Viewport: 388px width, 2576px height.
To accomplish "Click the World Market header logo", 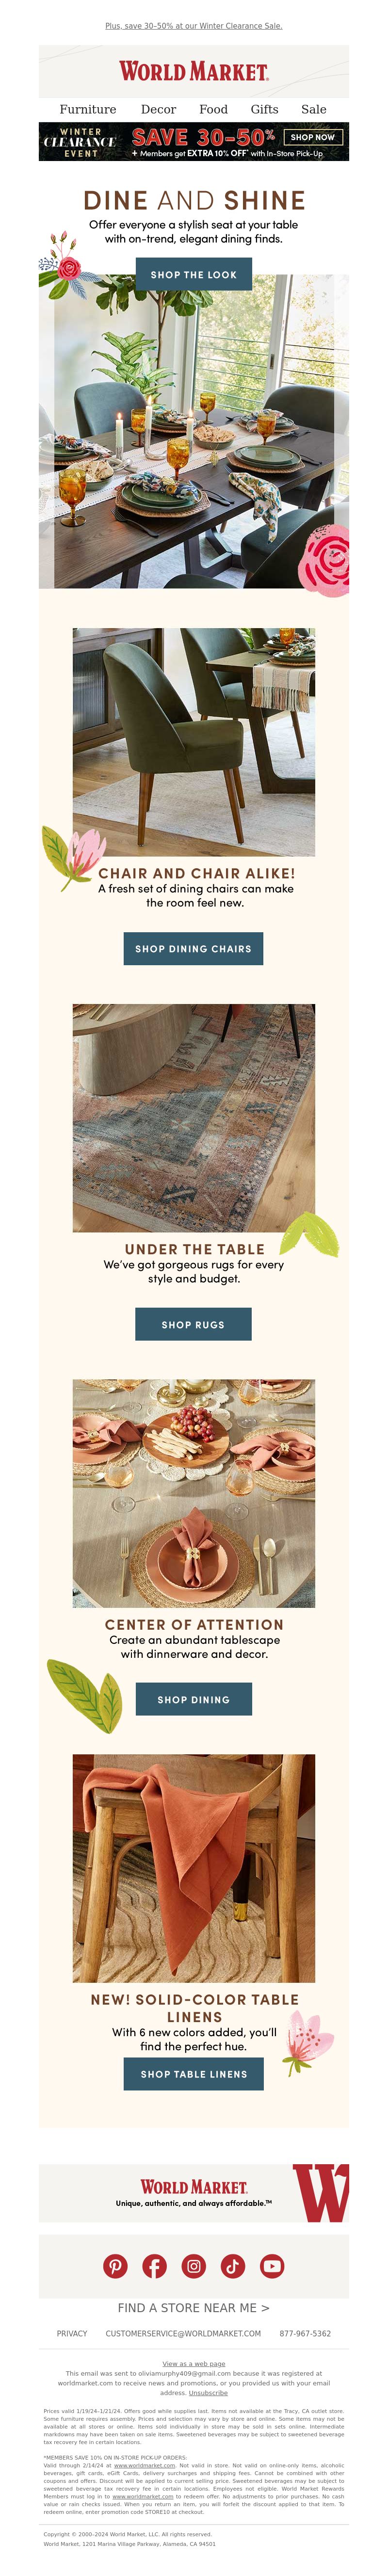I will (194, 71).
